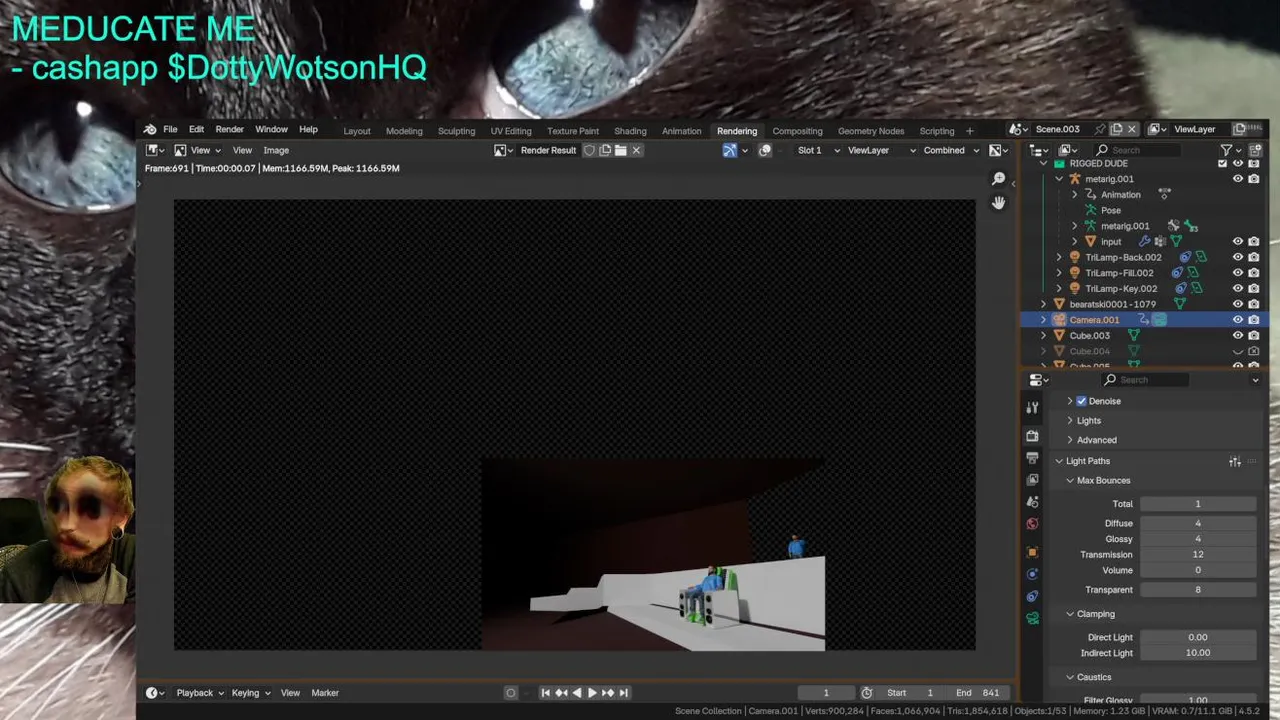This screenshot has width=1280, height=720.
Task: Open the Render properties tab
Action: click(1032, 436)
